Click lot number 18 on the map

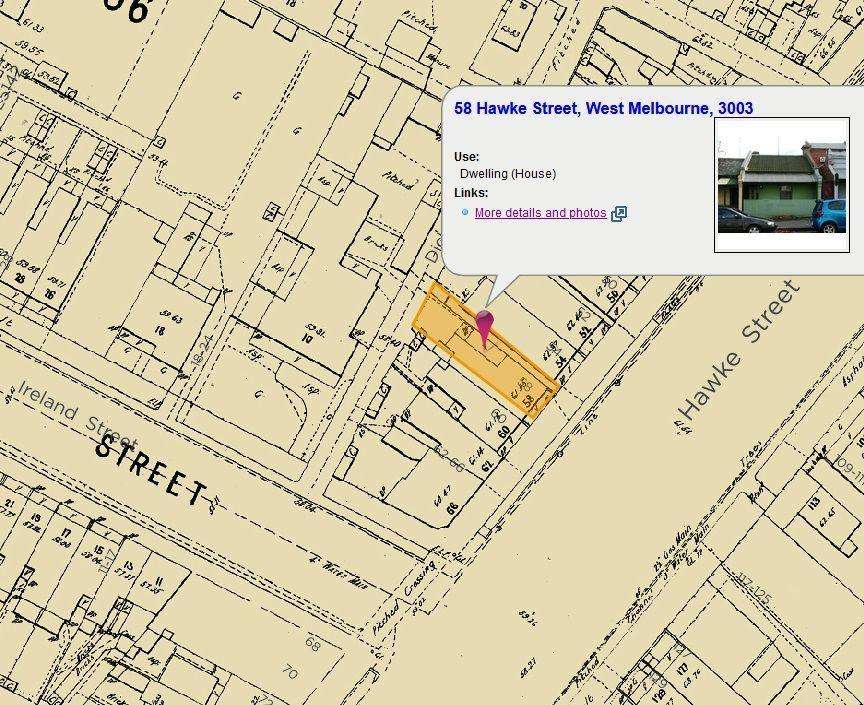pyautogui.click(x=159, y=331)
